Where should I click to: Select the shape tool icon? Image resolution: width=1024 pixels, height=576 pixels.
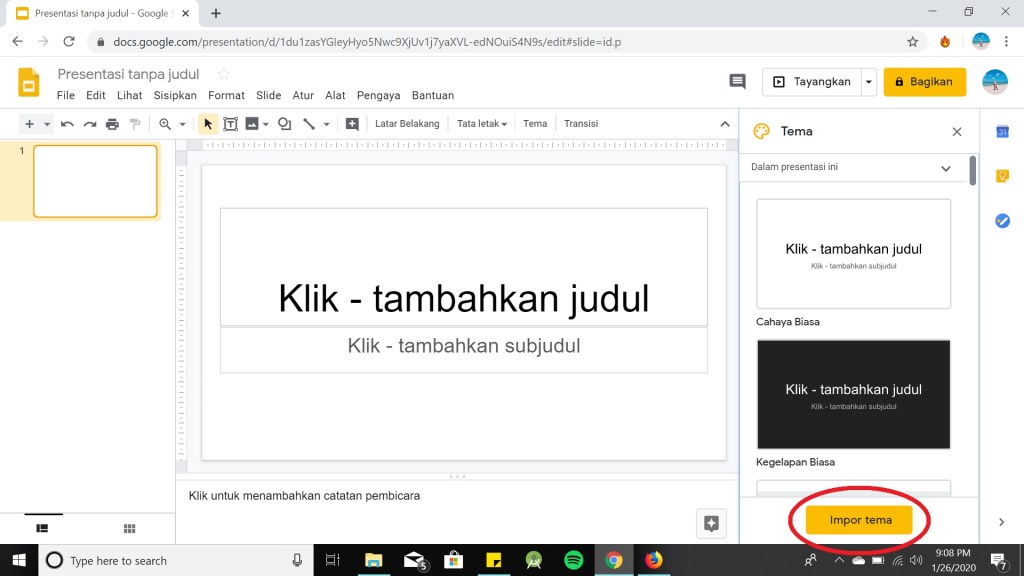coord(285,124)
